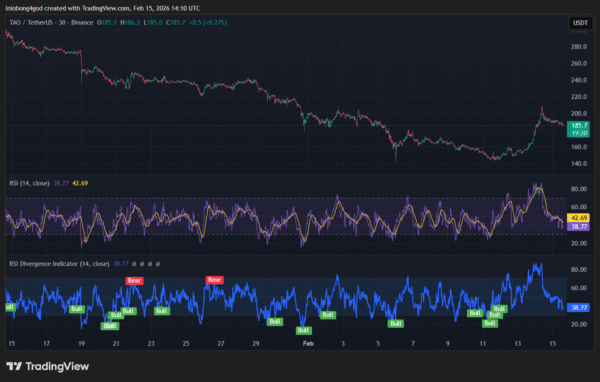This screenshot has height=382, width=600.
Task: Click the high value H186.2
Action: 130,23
